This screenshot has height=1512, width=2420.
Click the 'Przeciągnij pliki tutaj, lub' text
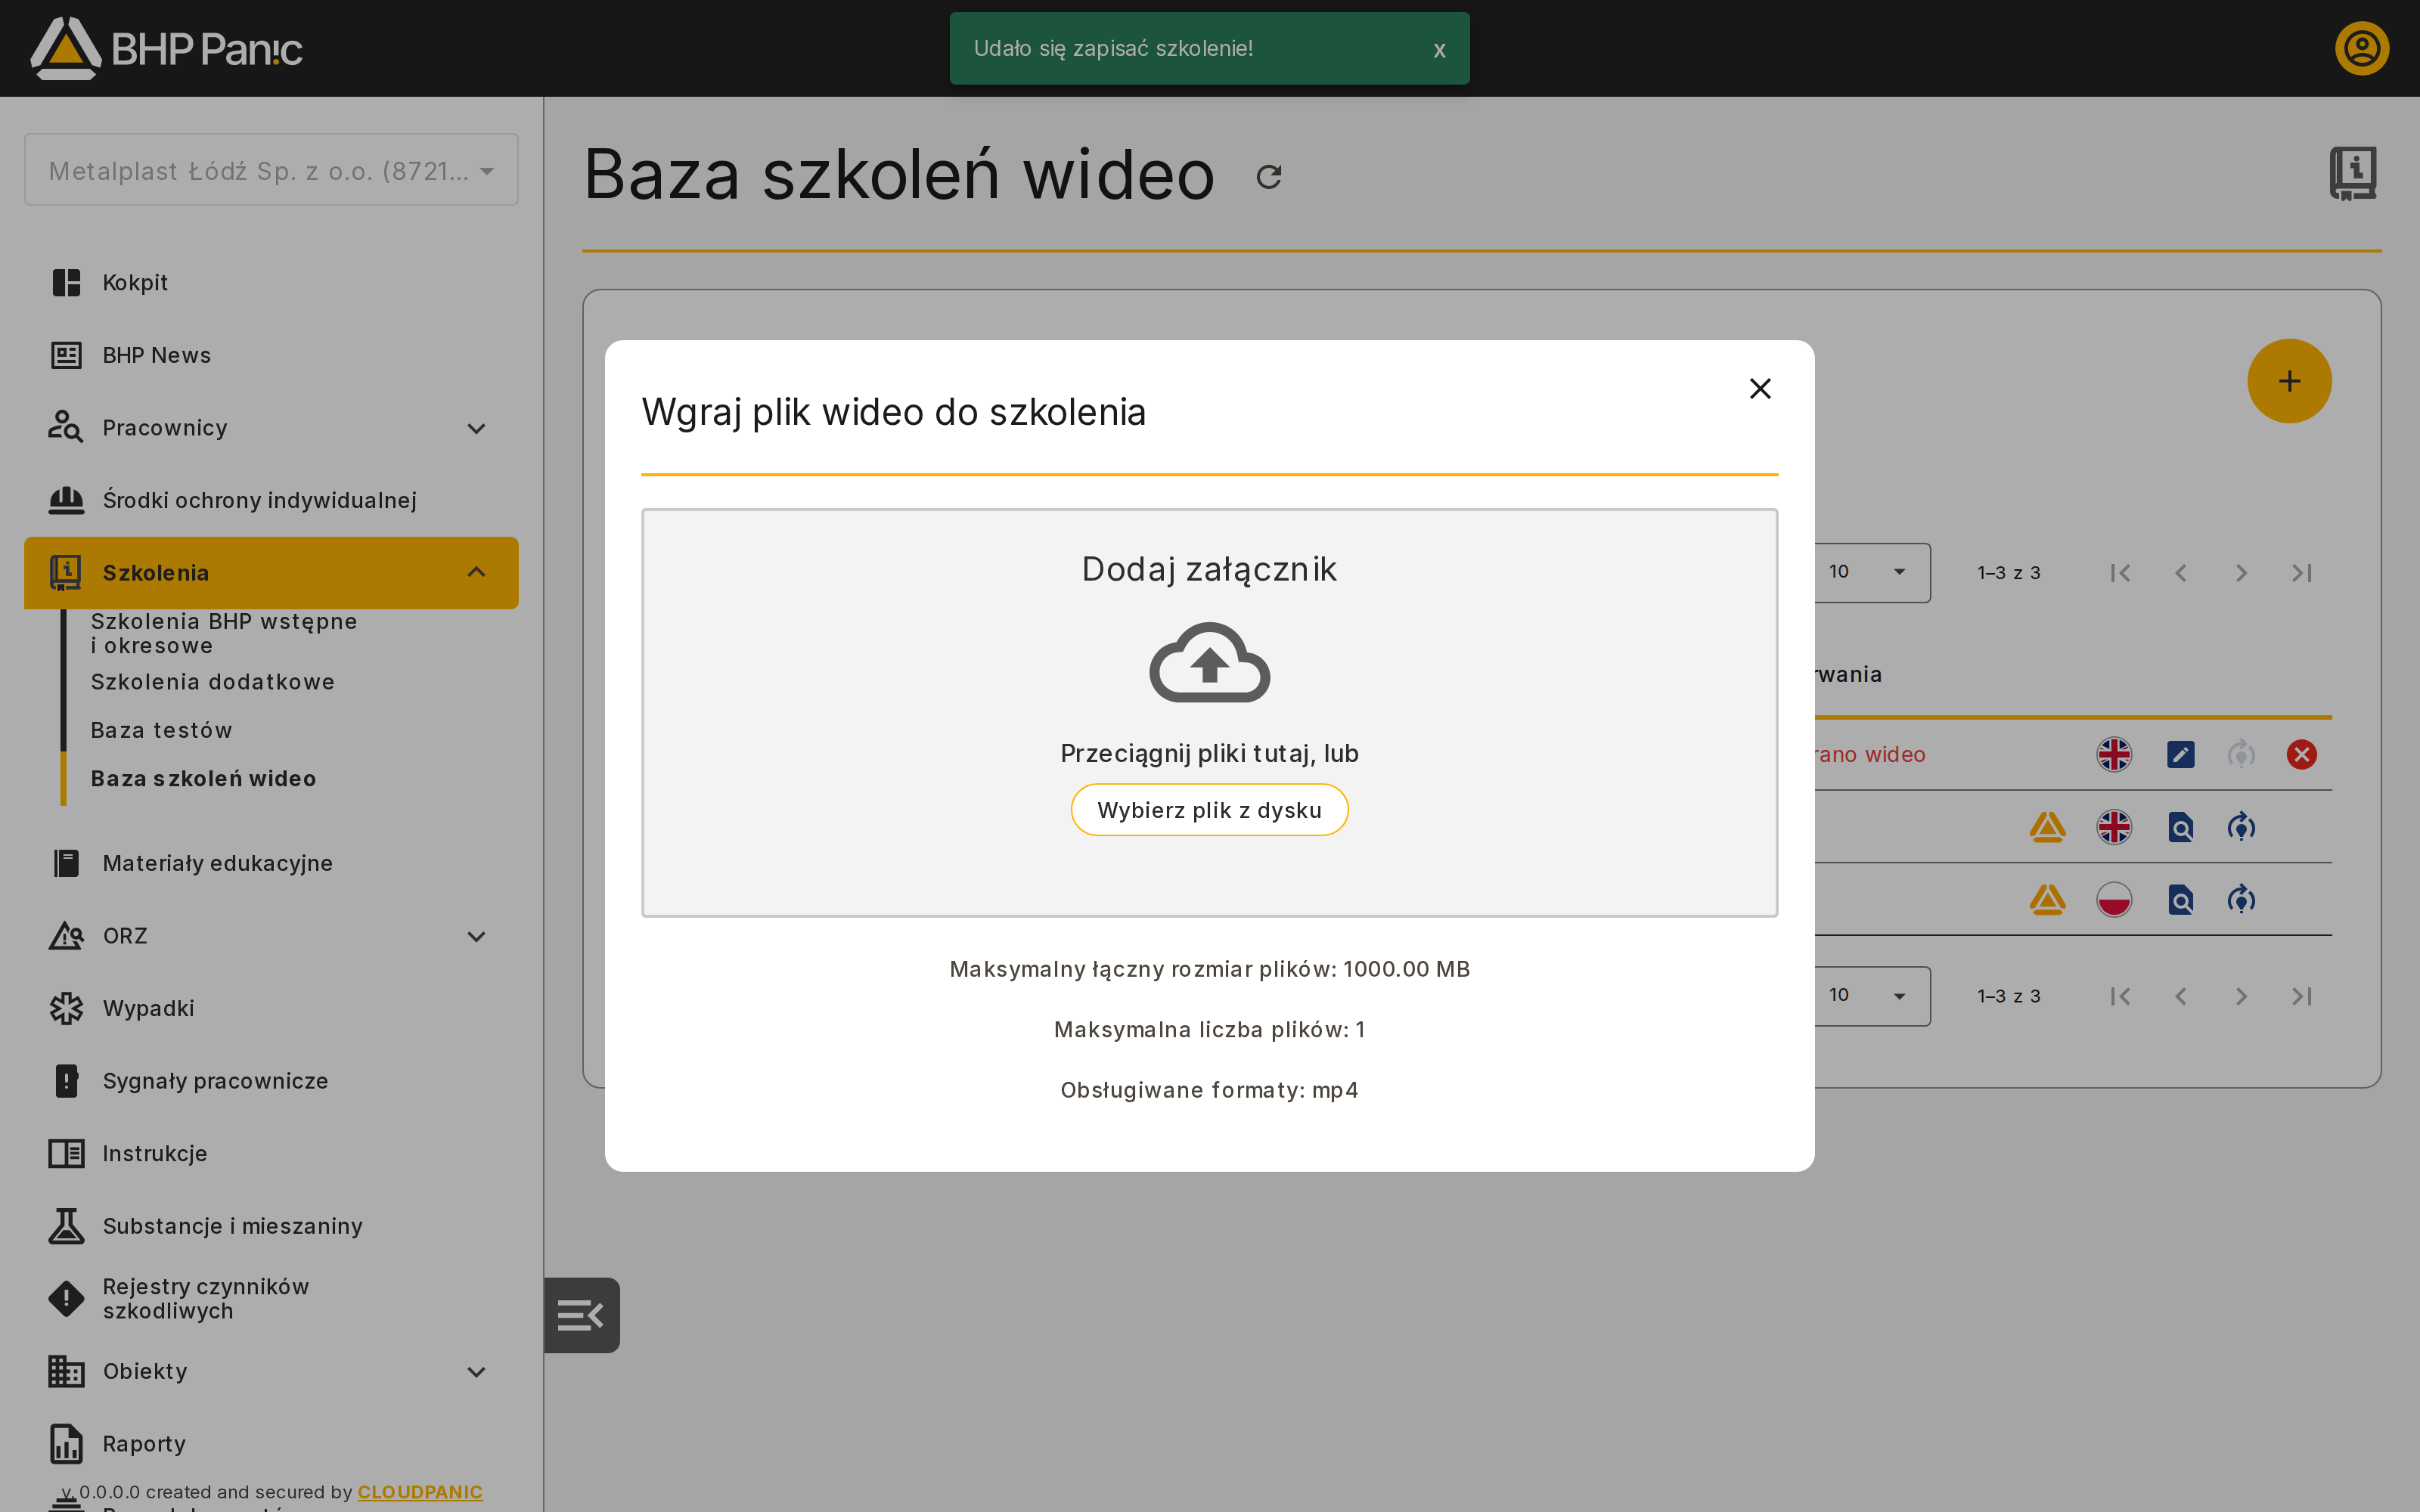tap(1209, 753)
